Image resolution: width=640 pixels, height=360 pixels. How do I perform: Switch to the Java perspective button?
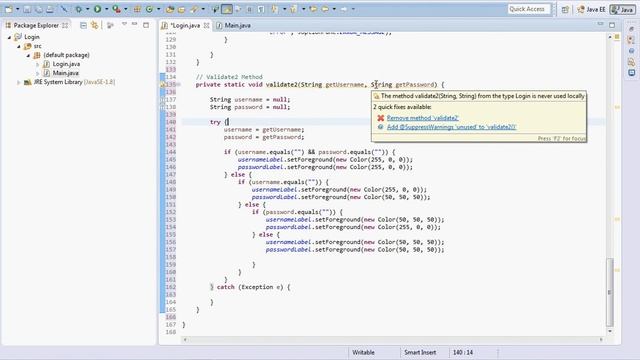tap(622, 9)
